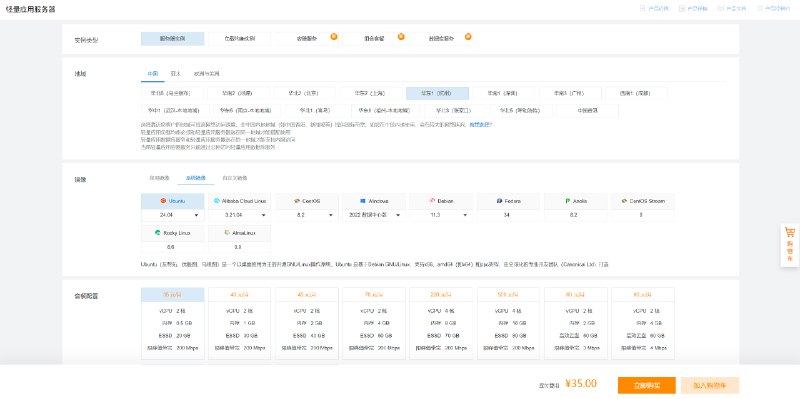Expand the CentOS 8.2 version dropdown

307,215
